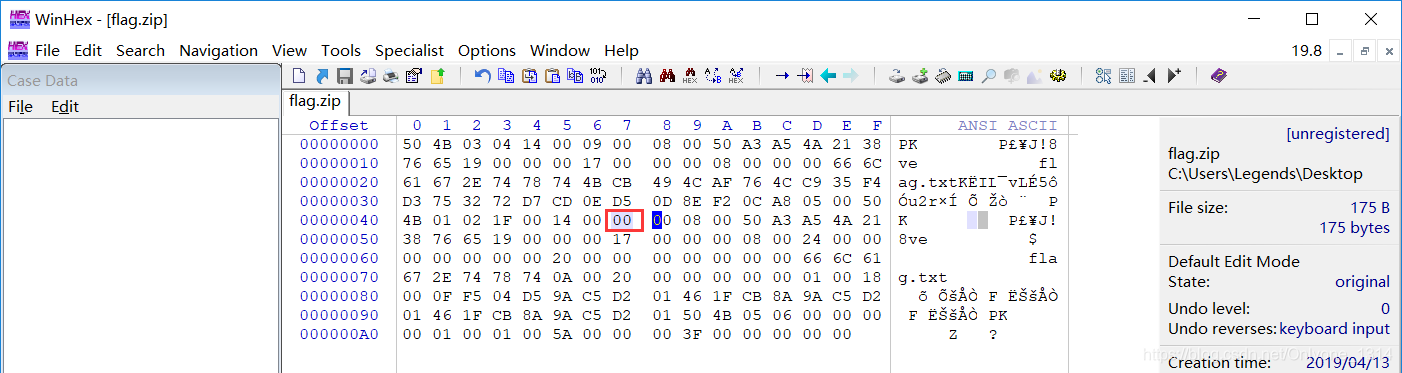Image resolution: width=1402 pixels, height=373 pixels.
Task: Open the File menu in the main menu bar
Action: [47, 50]
